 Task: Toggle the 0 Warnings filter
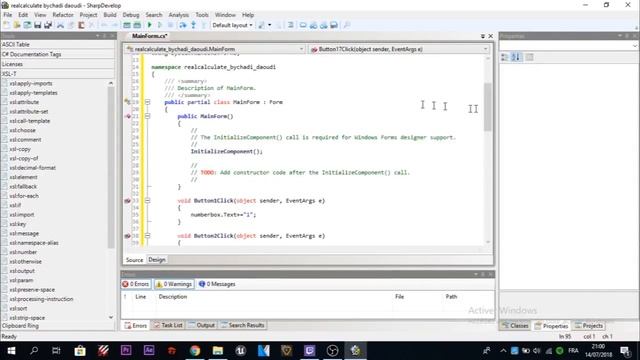pyautogui.click(x=174, y=284)
